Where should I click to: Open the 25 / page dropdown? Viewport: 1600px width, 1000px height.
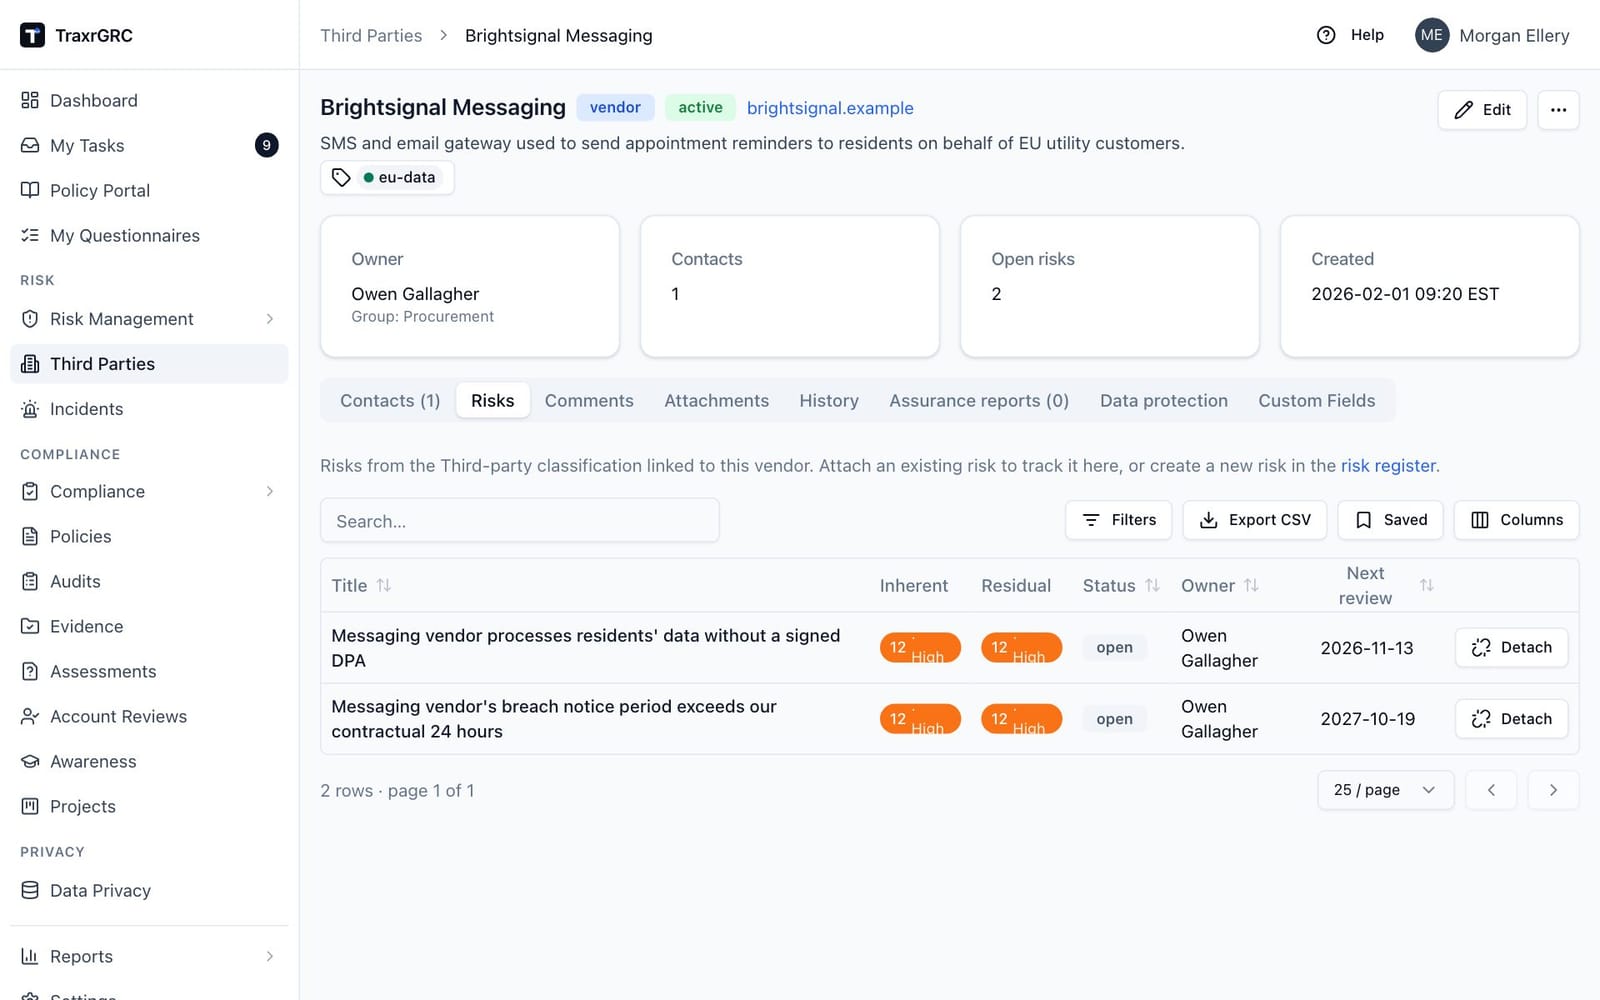point(1385,790)
